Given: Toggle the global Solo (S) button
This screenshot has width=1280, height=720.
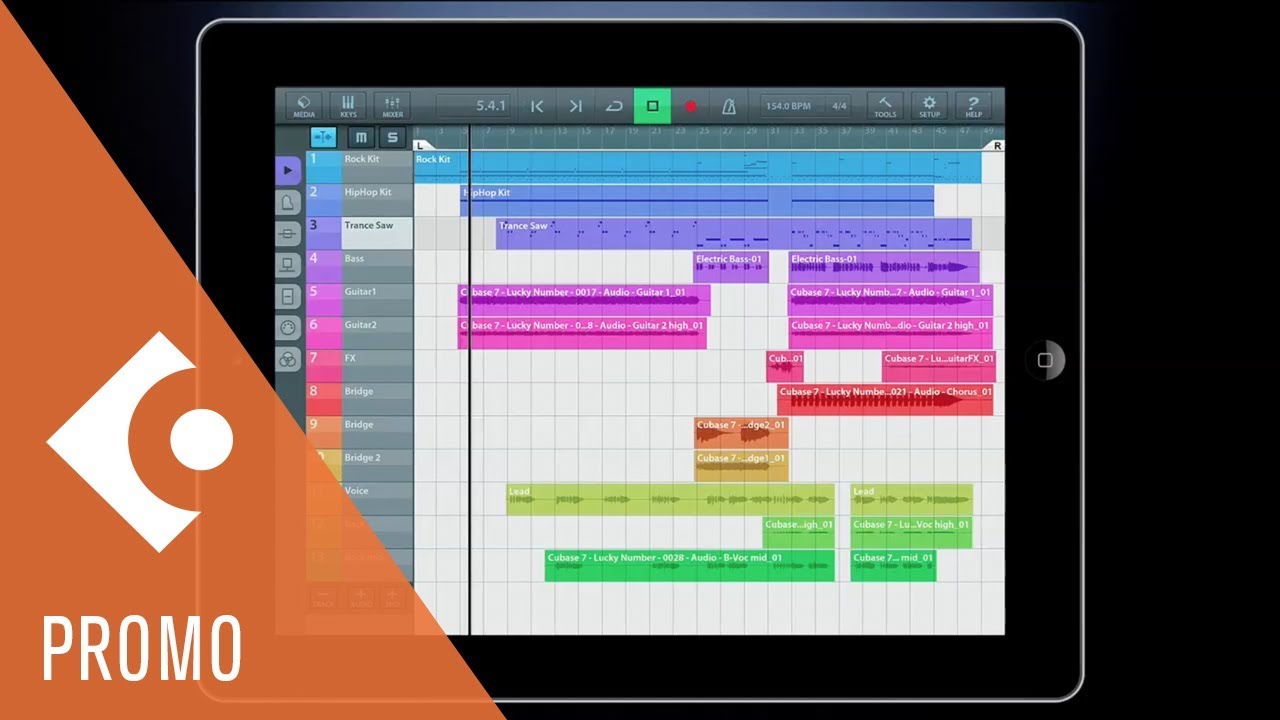Looking at the screenshot, I should [x=392, y=138].
